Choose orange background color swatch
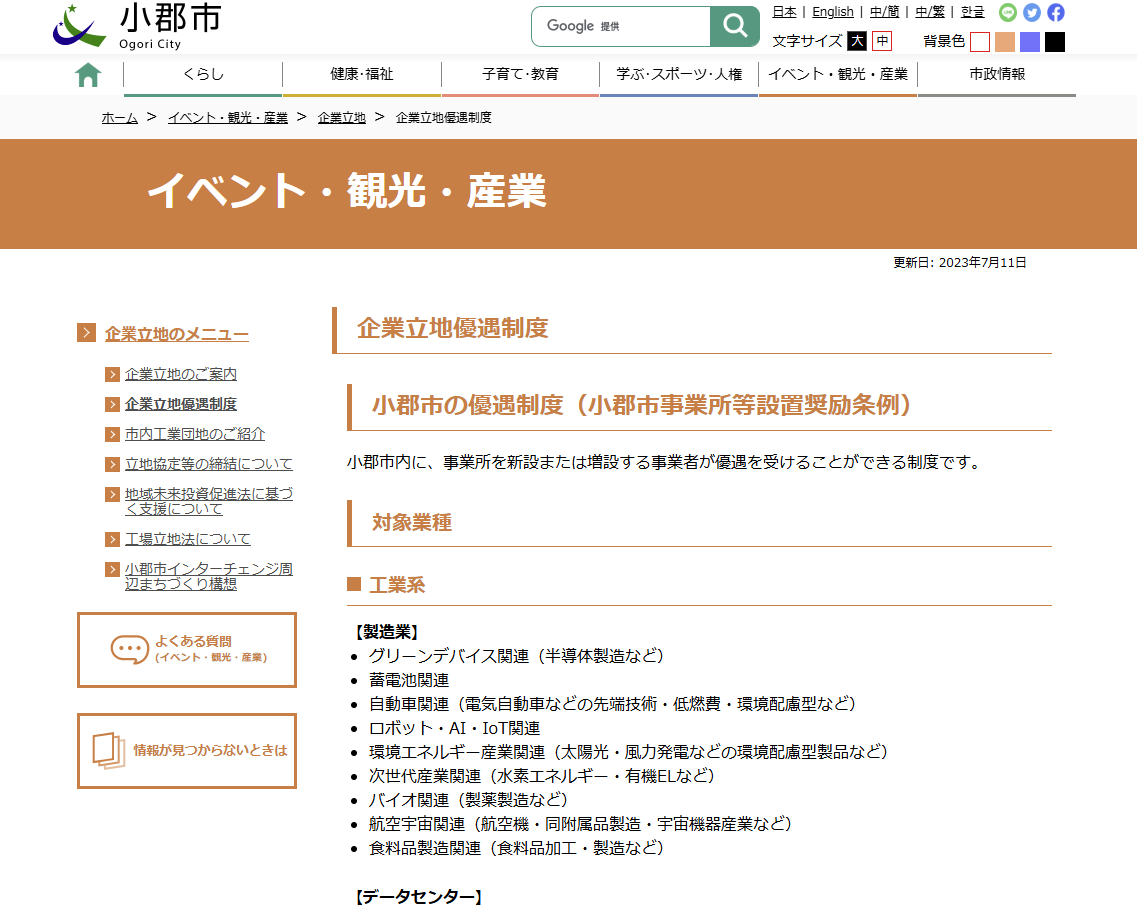1137x906 pixels. coord(1005,42)
